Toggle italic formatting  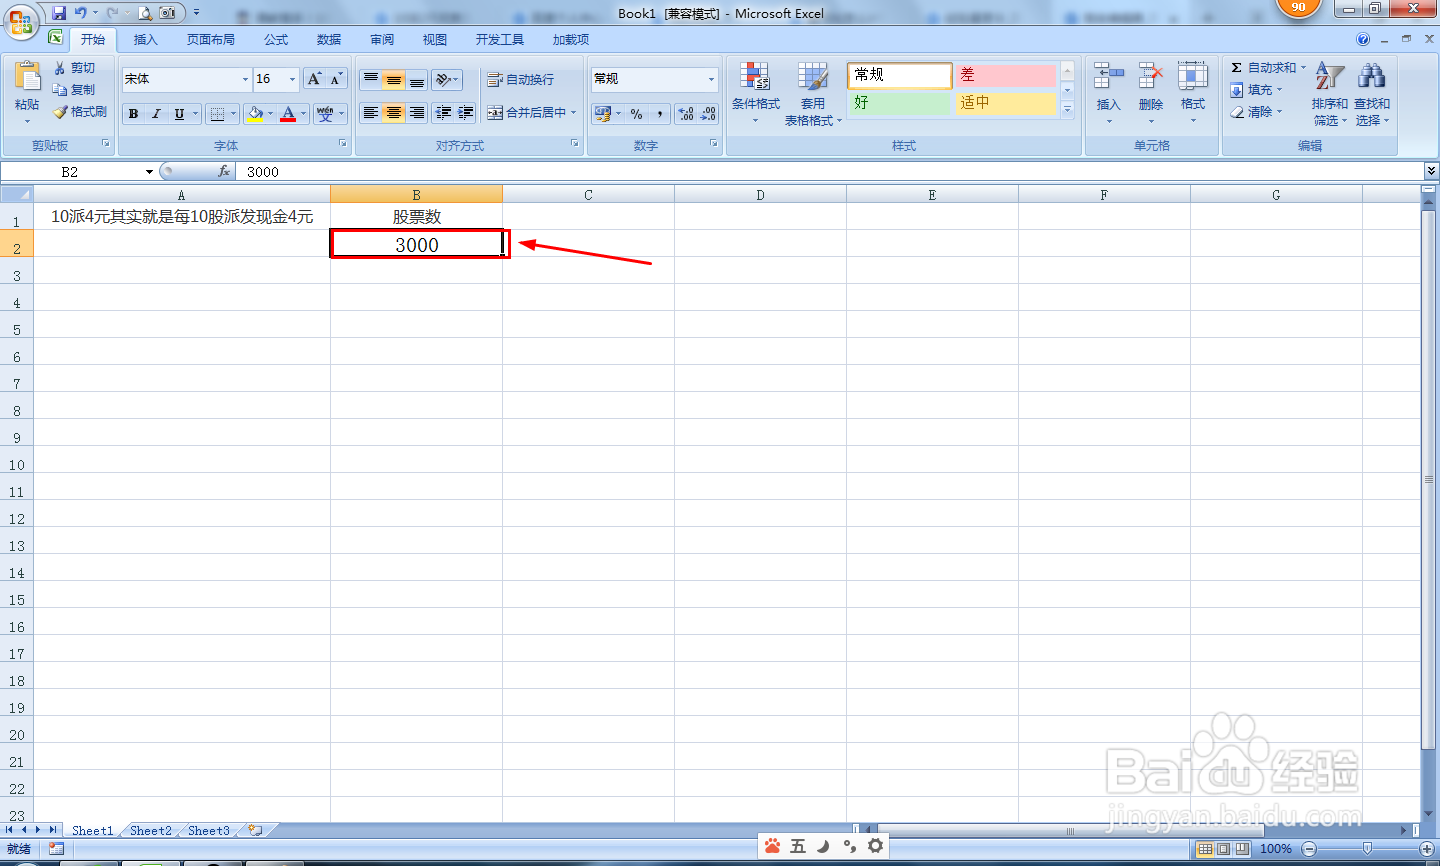point(156,114)
